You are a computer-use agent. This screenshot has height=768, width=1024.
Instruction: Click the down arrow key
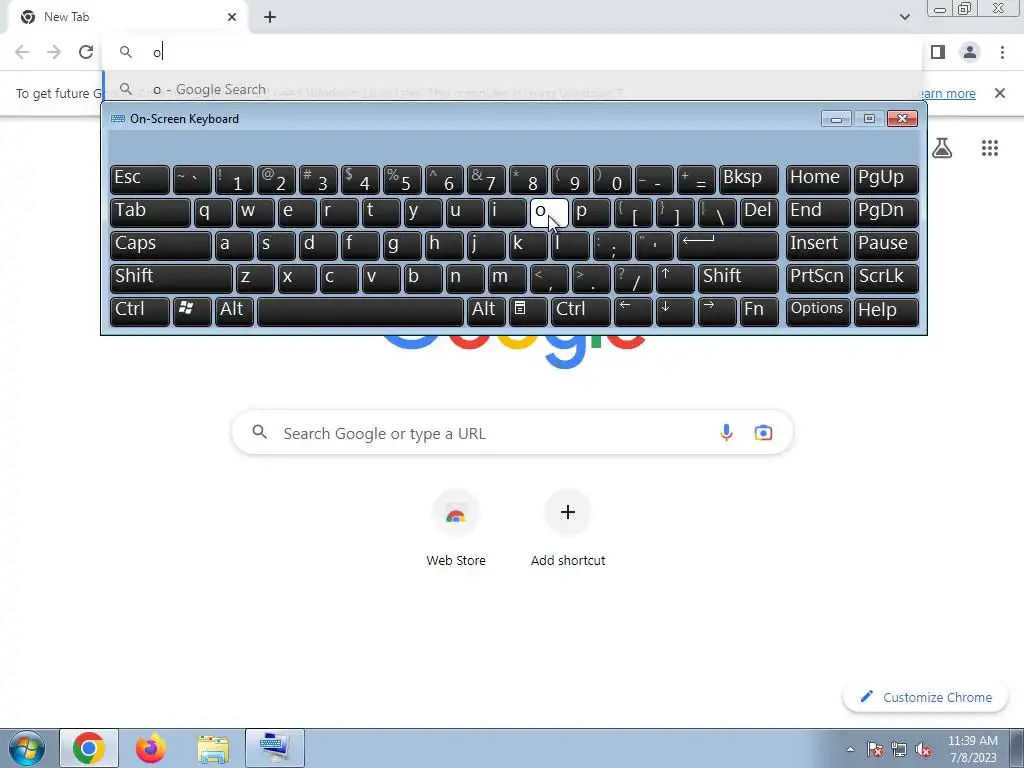tap(675, 311)
